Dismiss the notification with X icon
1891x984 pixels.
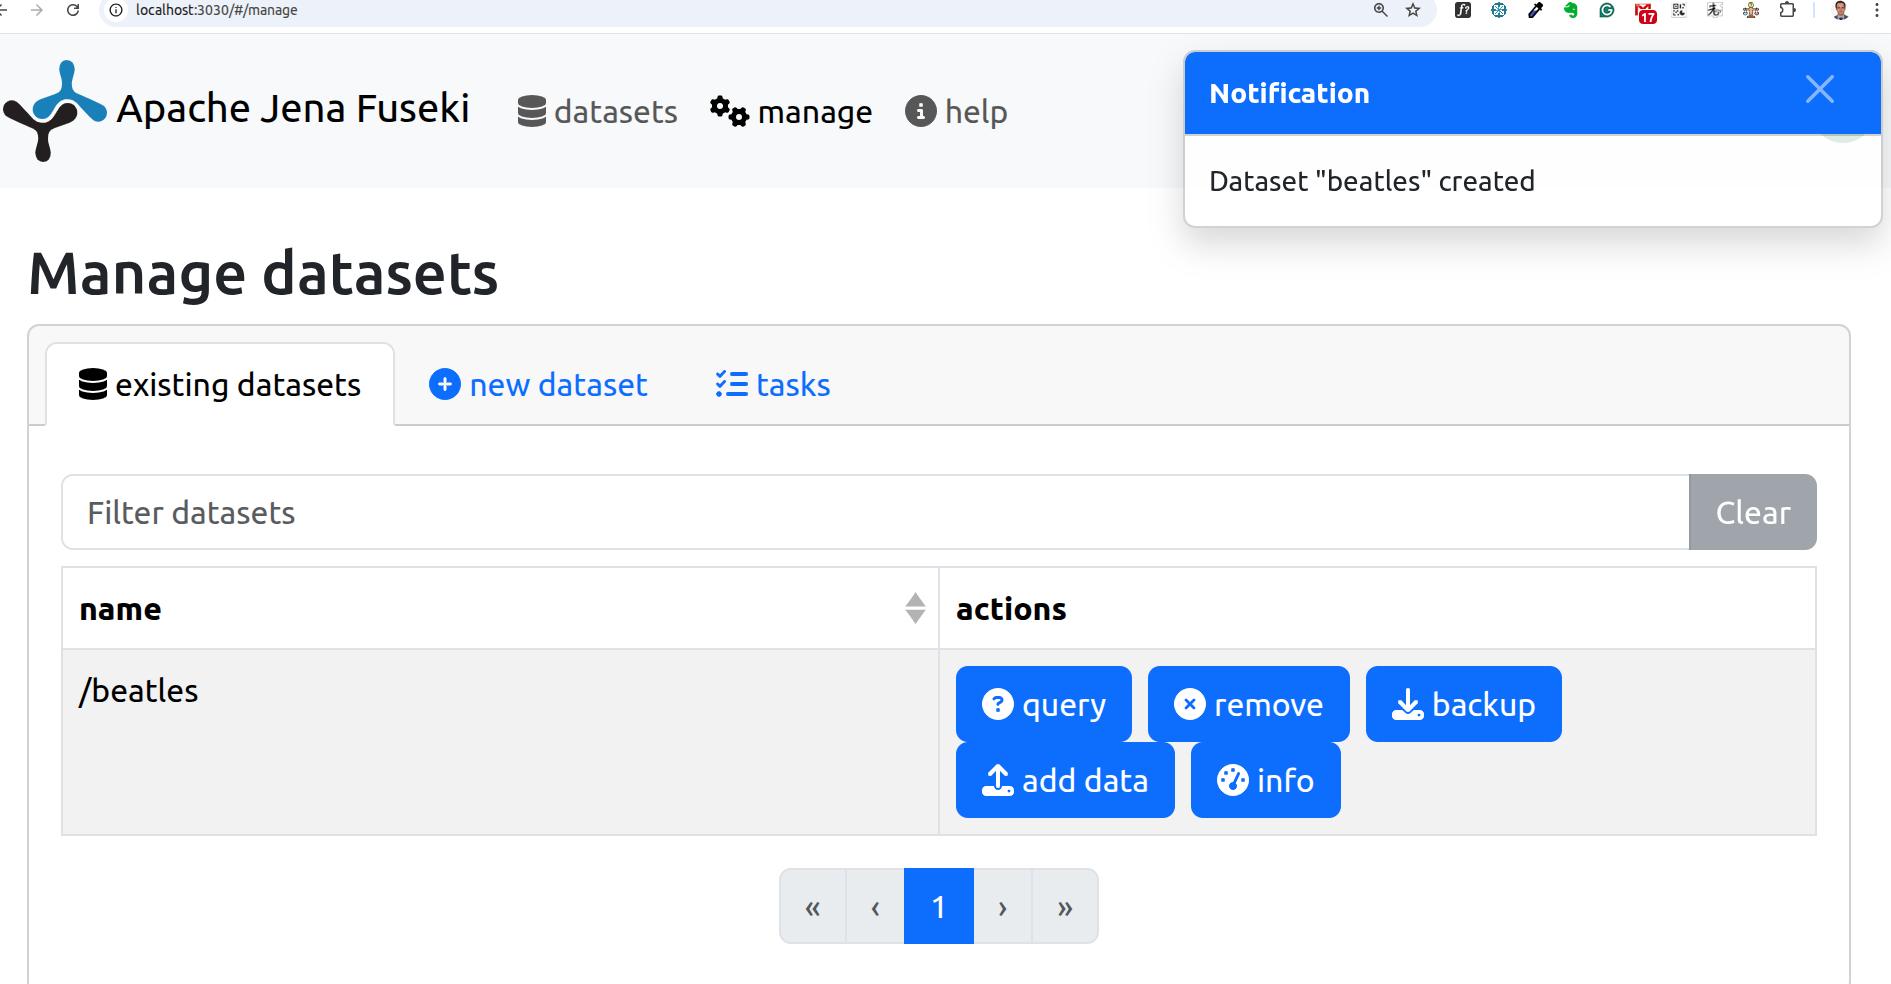click(1819, 90)
